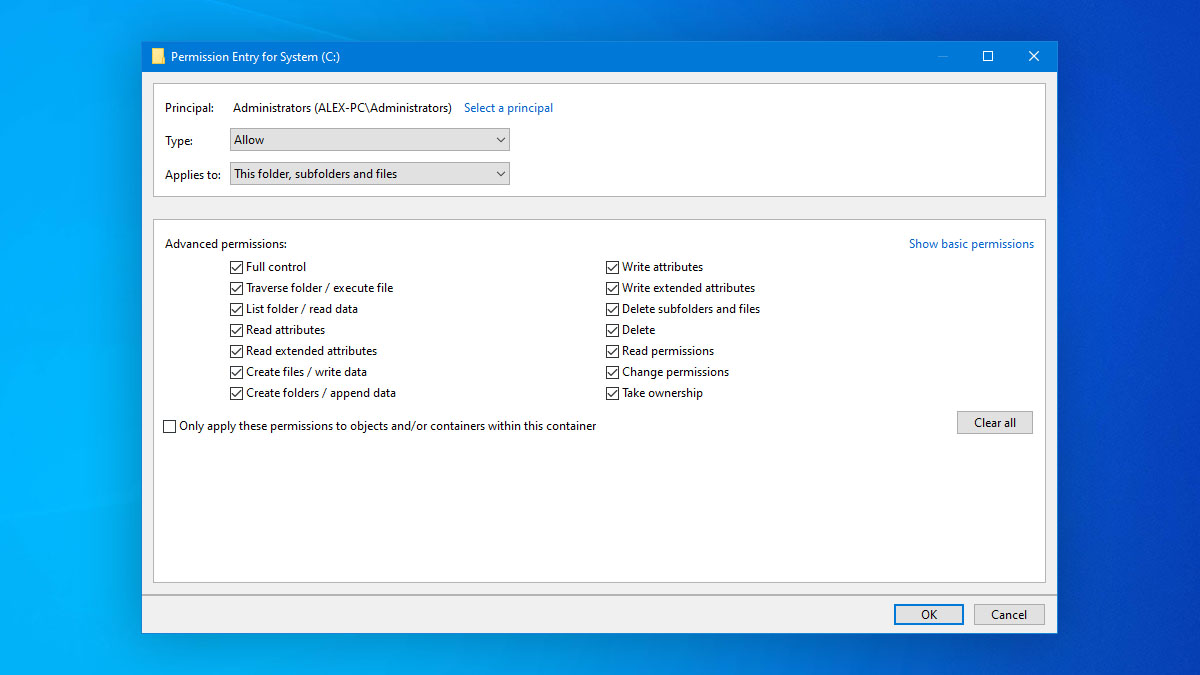The width and height of the screenshot is (1200, 675).
Task: Uncheck the Full control checkbox
Action: (x=237, y=267)
